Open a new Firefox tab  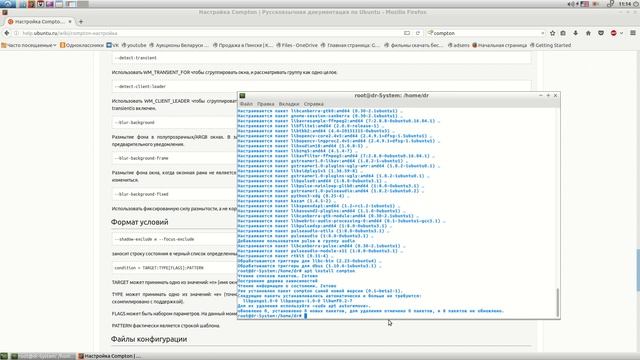coord(80,22)
